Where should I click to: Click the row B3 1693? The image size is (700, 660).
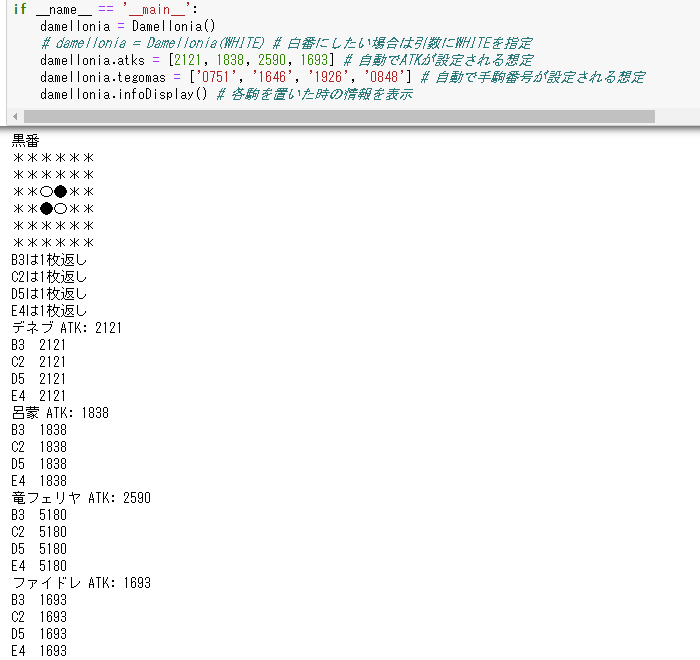[39, 599]
